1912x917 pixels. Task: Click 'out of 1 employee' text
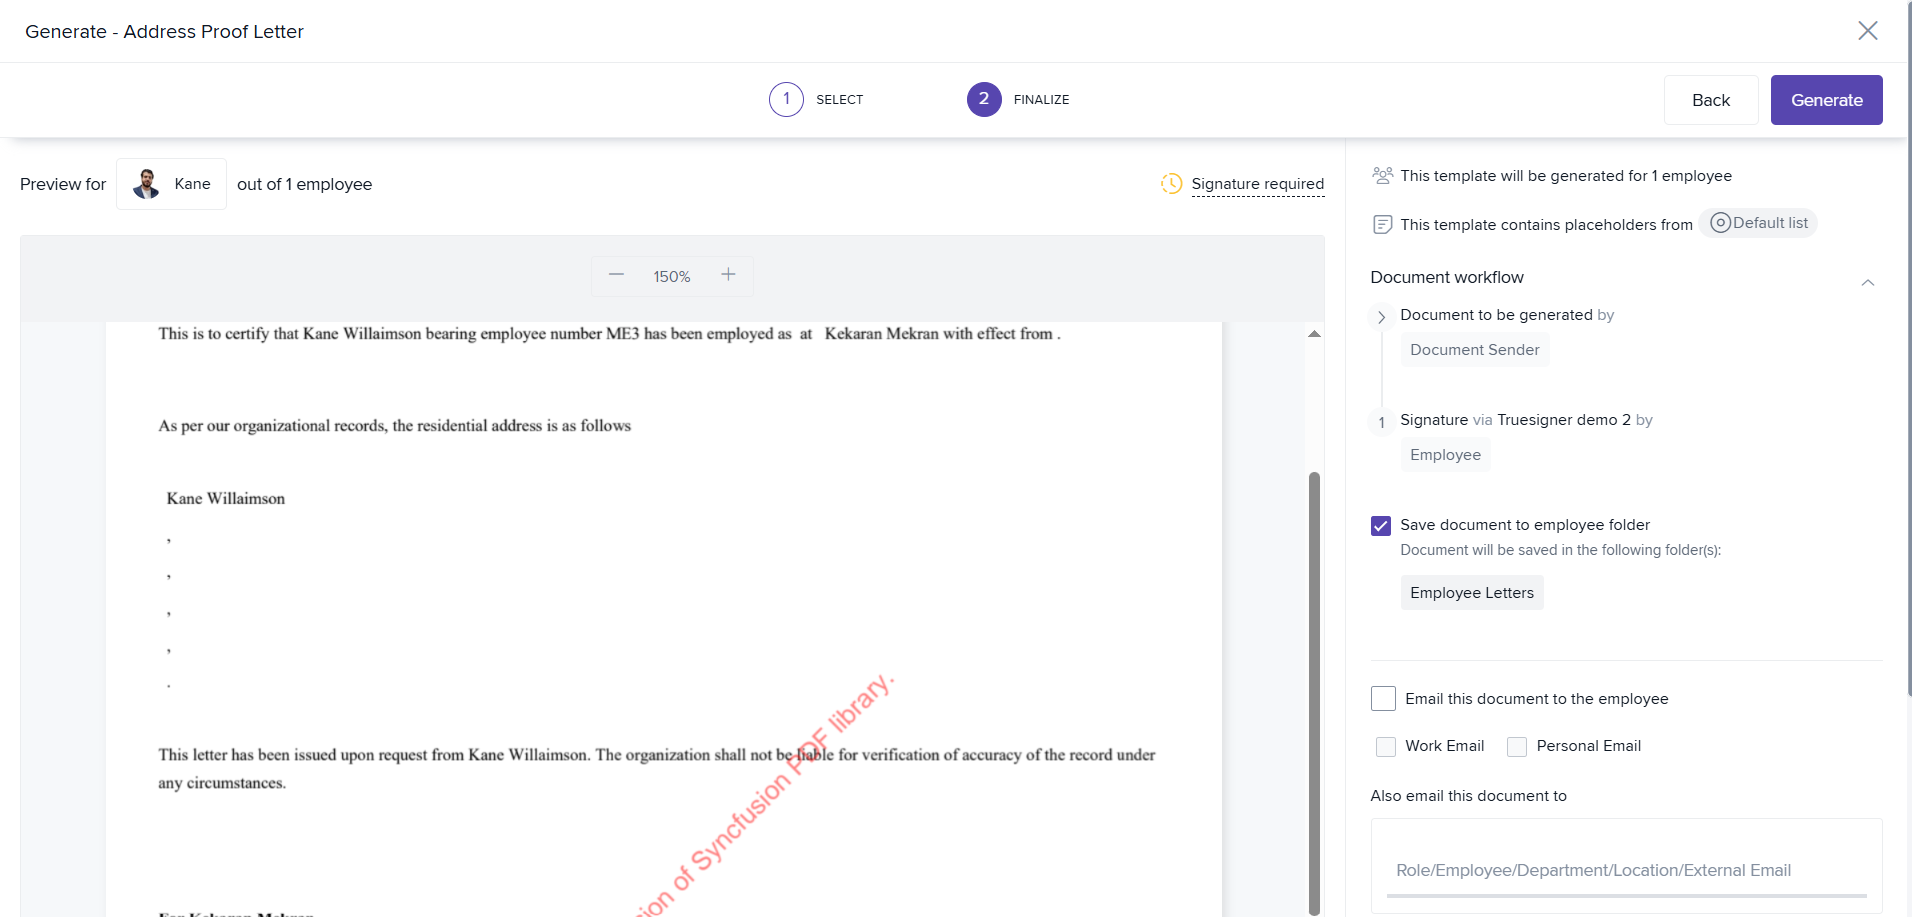coord(304,184)
